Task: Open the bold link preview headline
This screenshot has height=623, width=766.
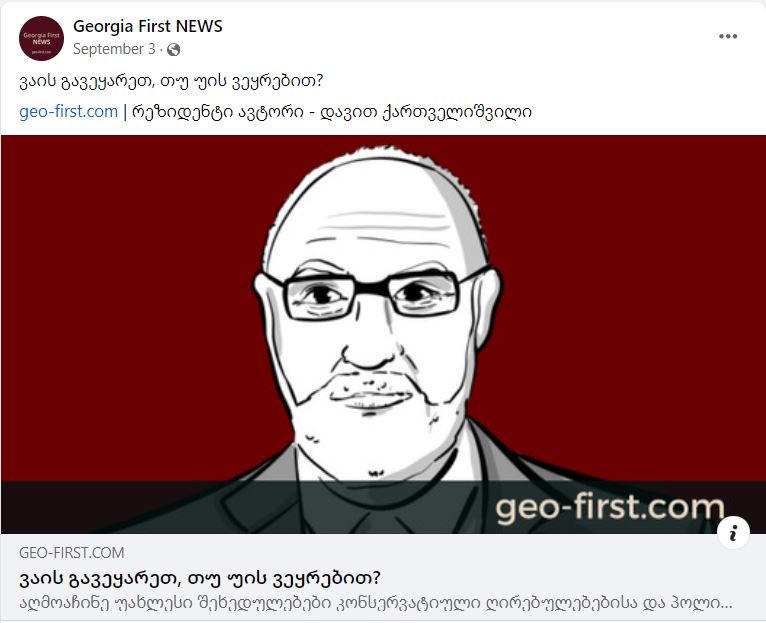Action: click(200, 579)
